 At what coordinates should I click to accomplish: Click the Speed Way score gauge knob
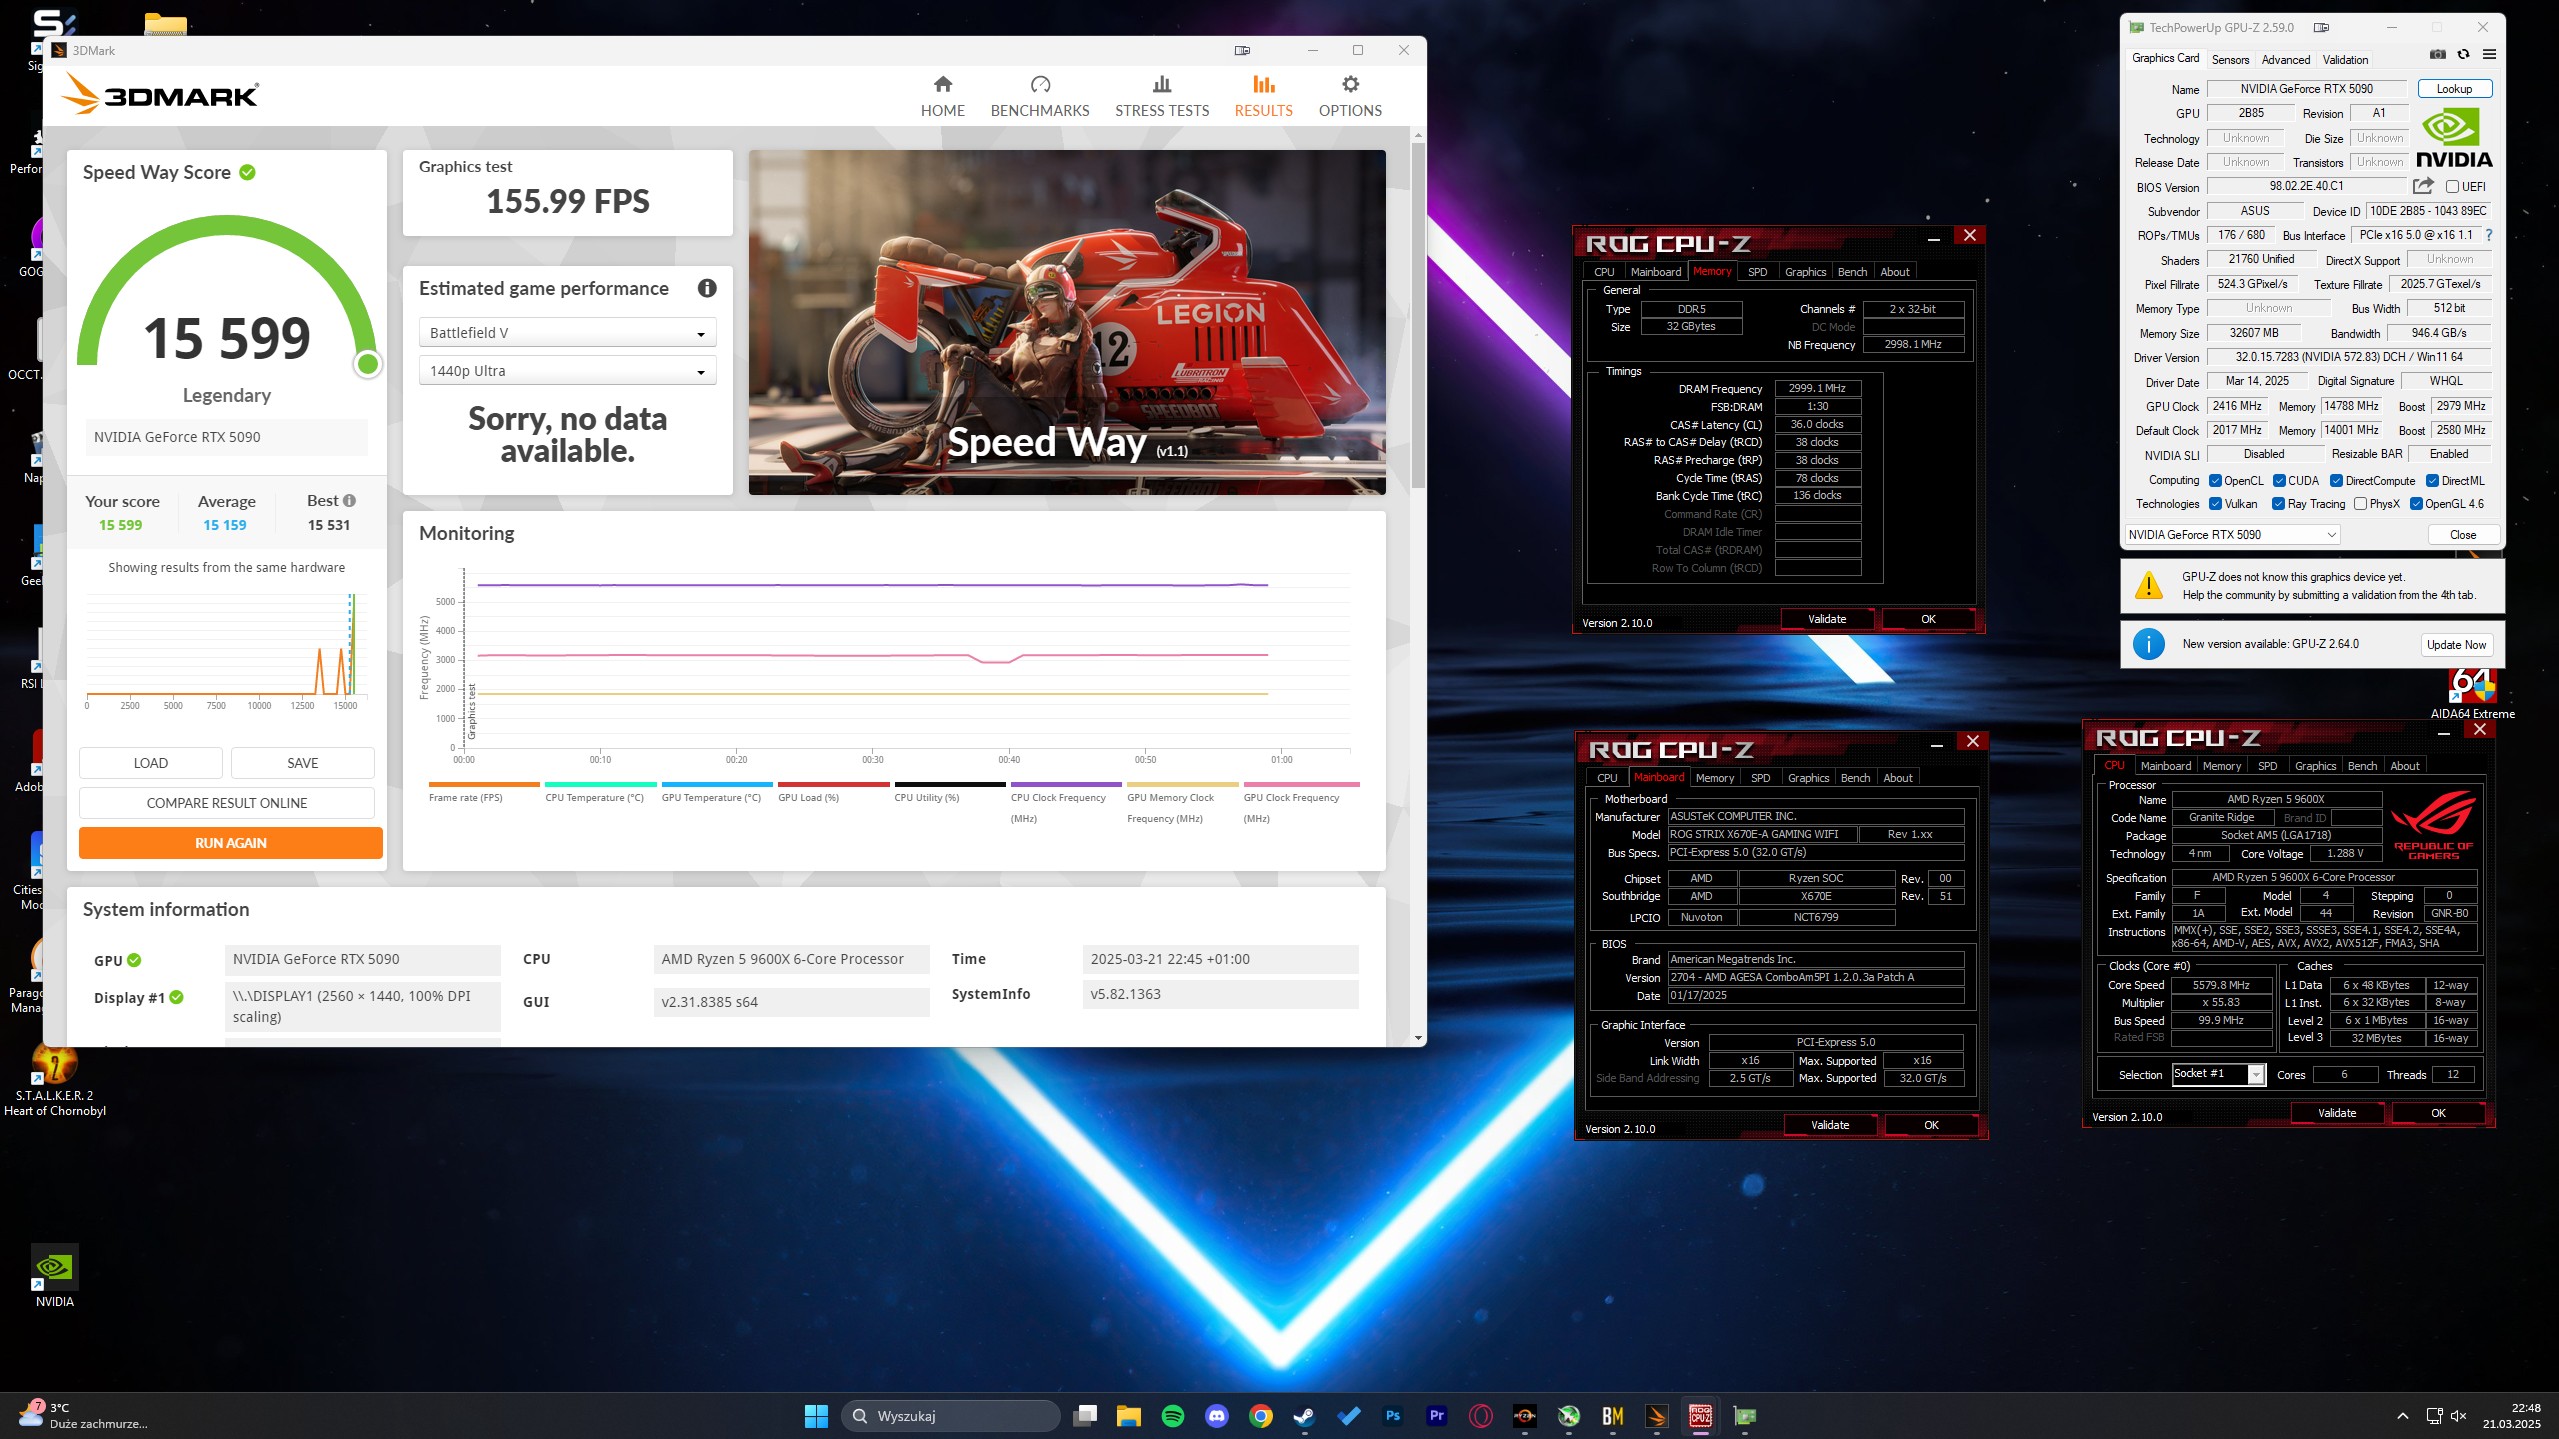(x=368, y=364)
